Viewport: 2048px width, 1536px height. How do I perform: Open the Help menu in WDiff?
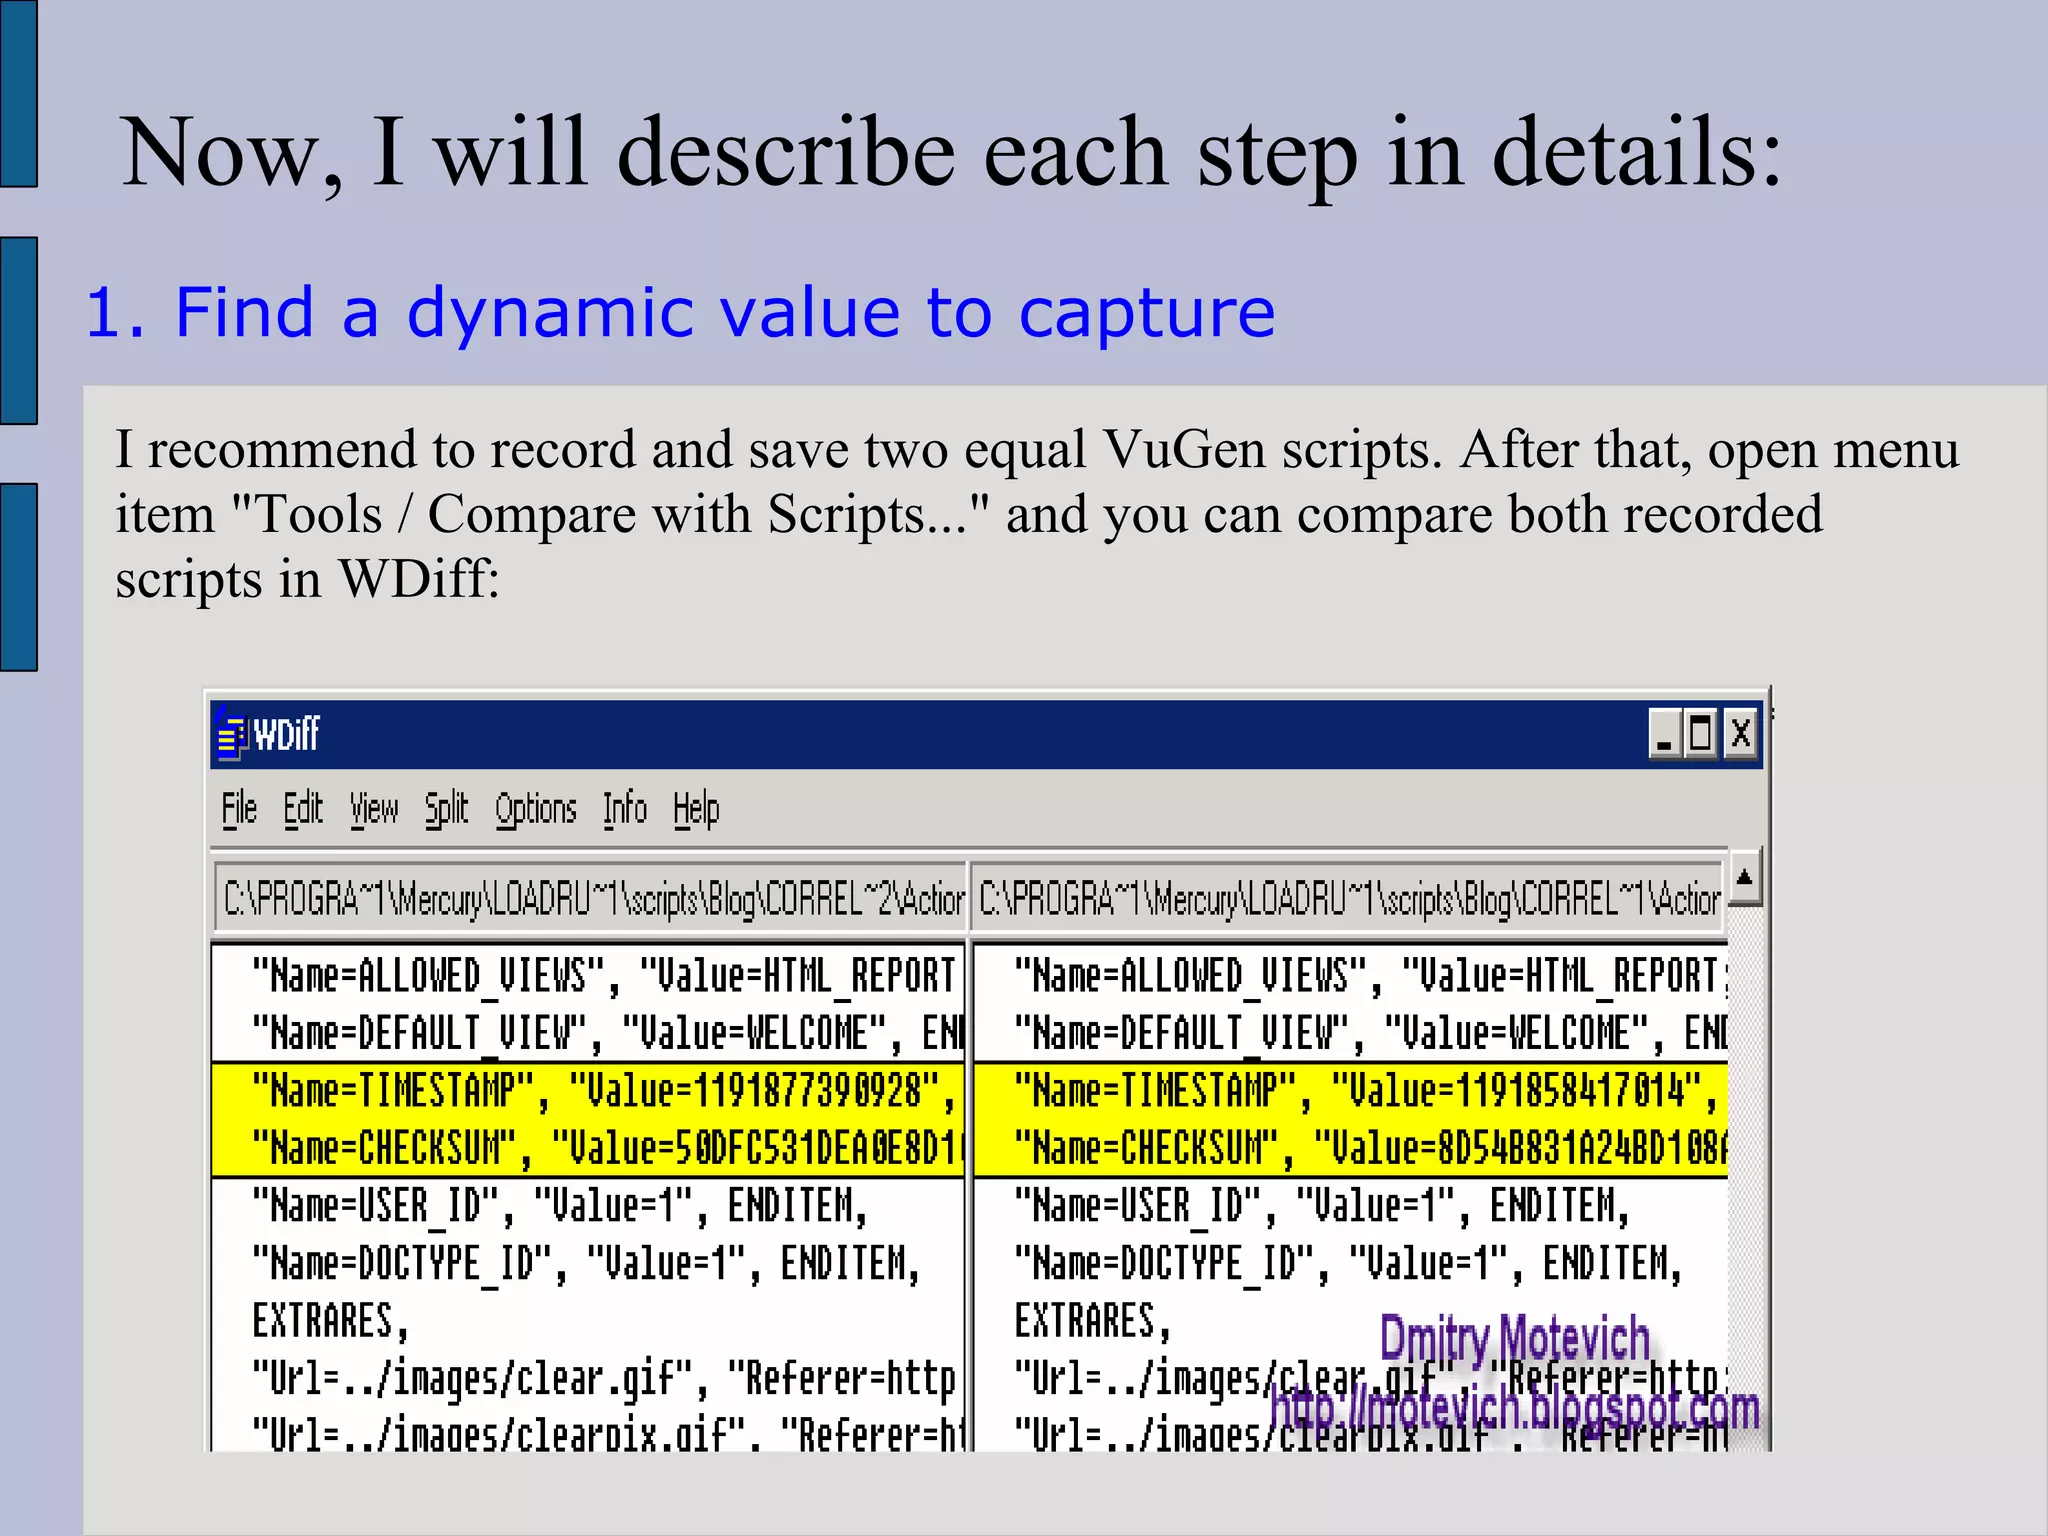pyautogui.click(x=696, y=809)
